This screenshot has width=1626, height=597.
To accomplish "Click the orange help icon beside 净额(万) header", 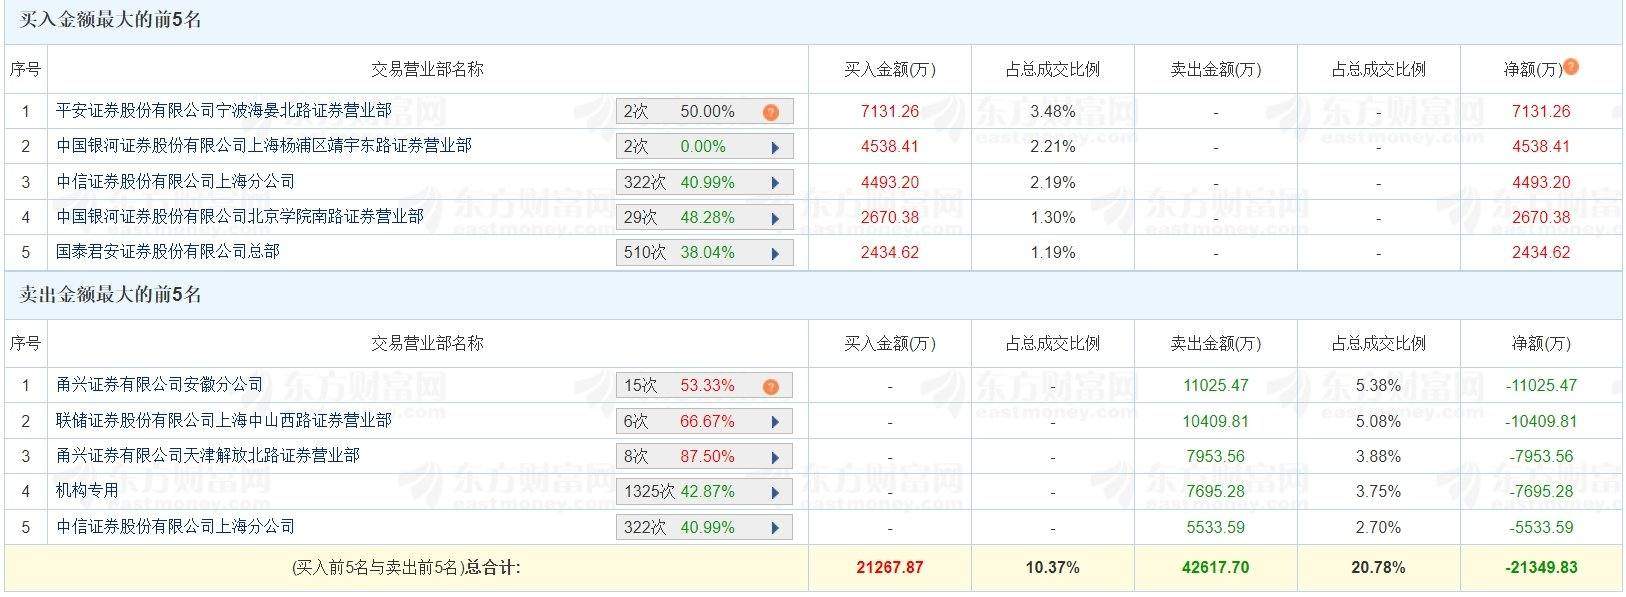I will (x=1571, y=67).
